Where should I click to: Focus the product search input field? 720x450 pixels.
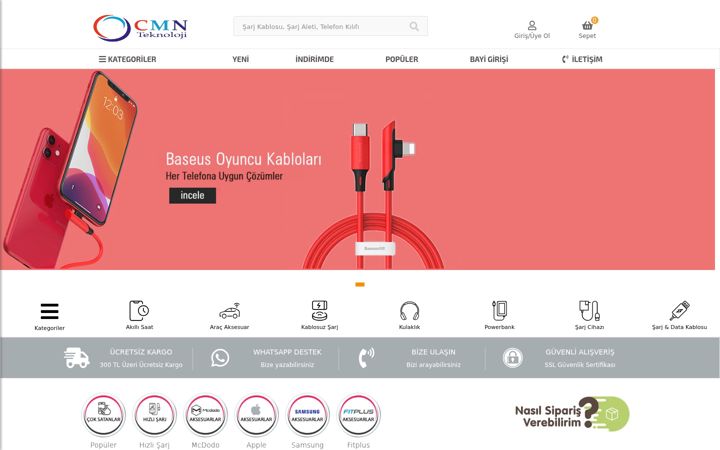coord(331,26)
